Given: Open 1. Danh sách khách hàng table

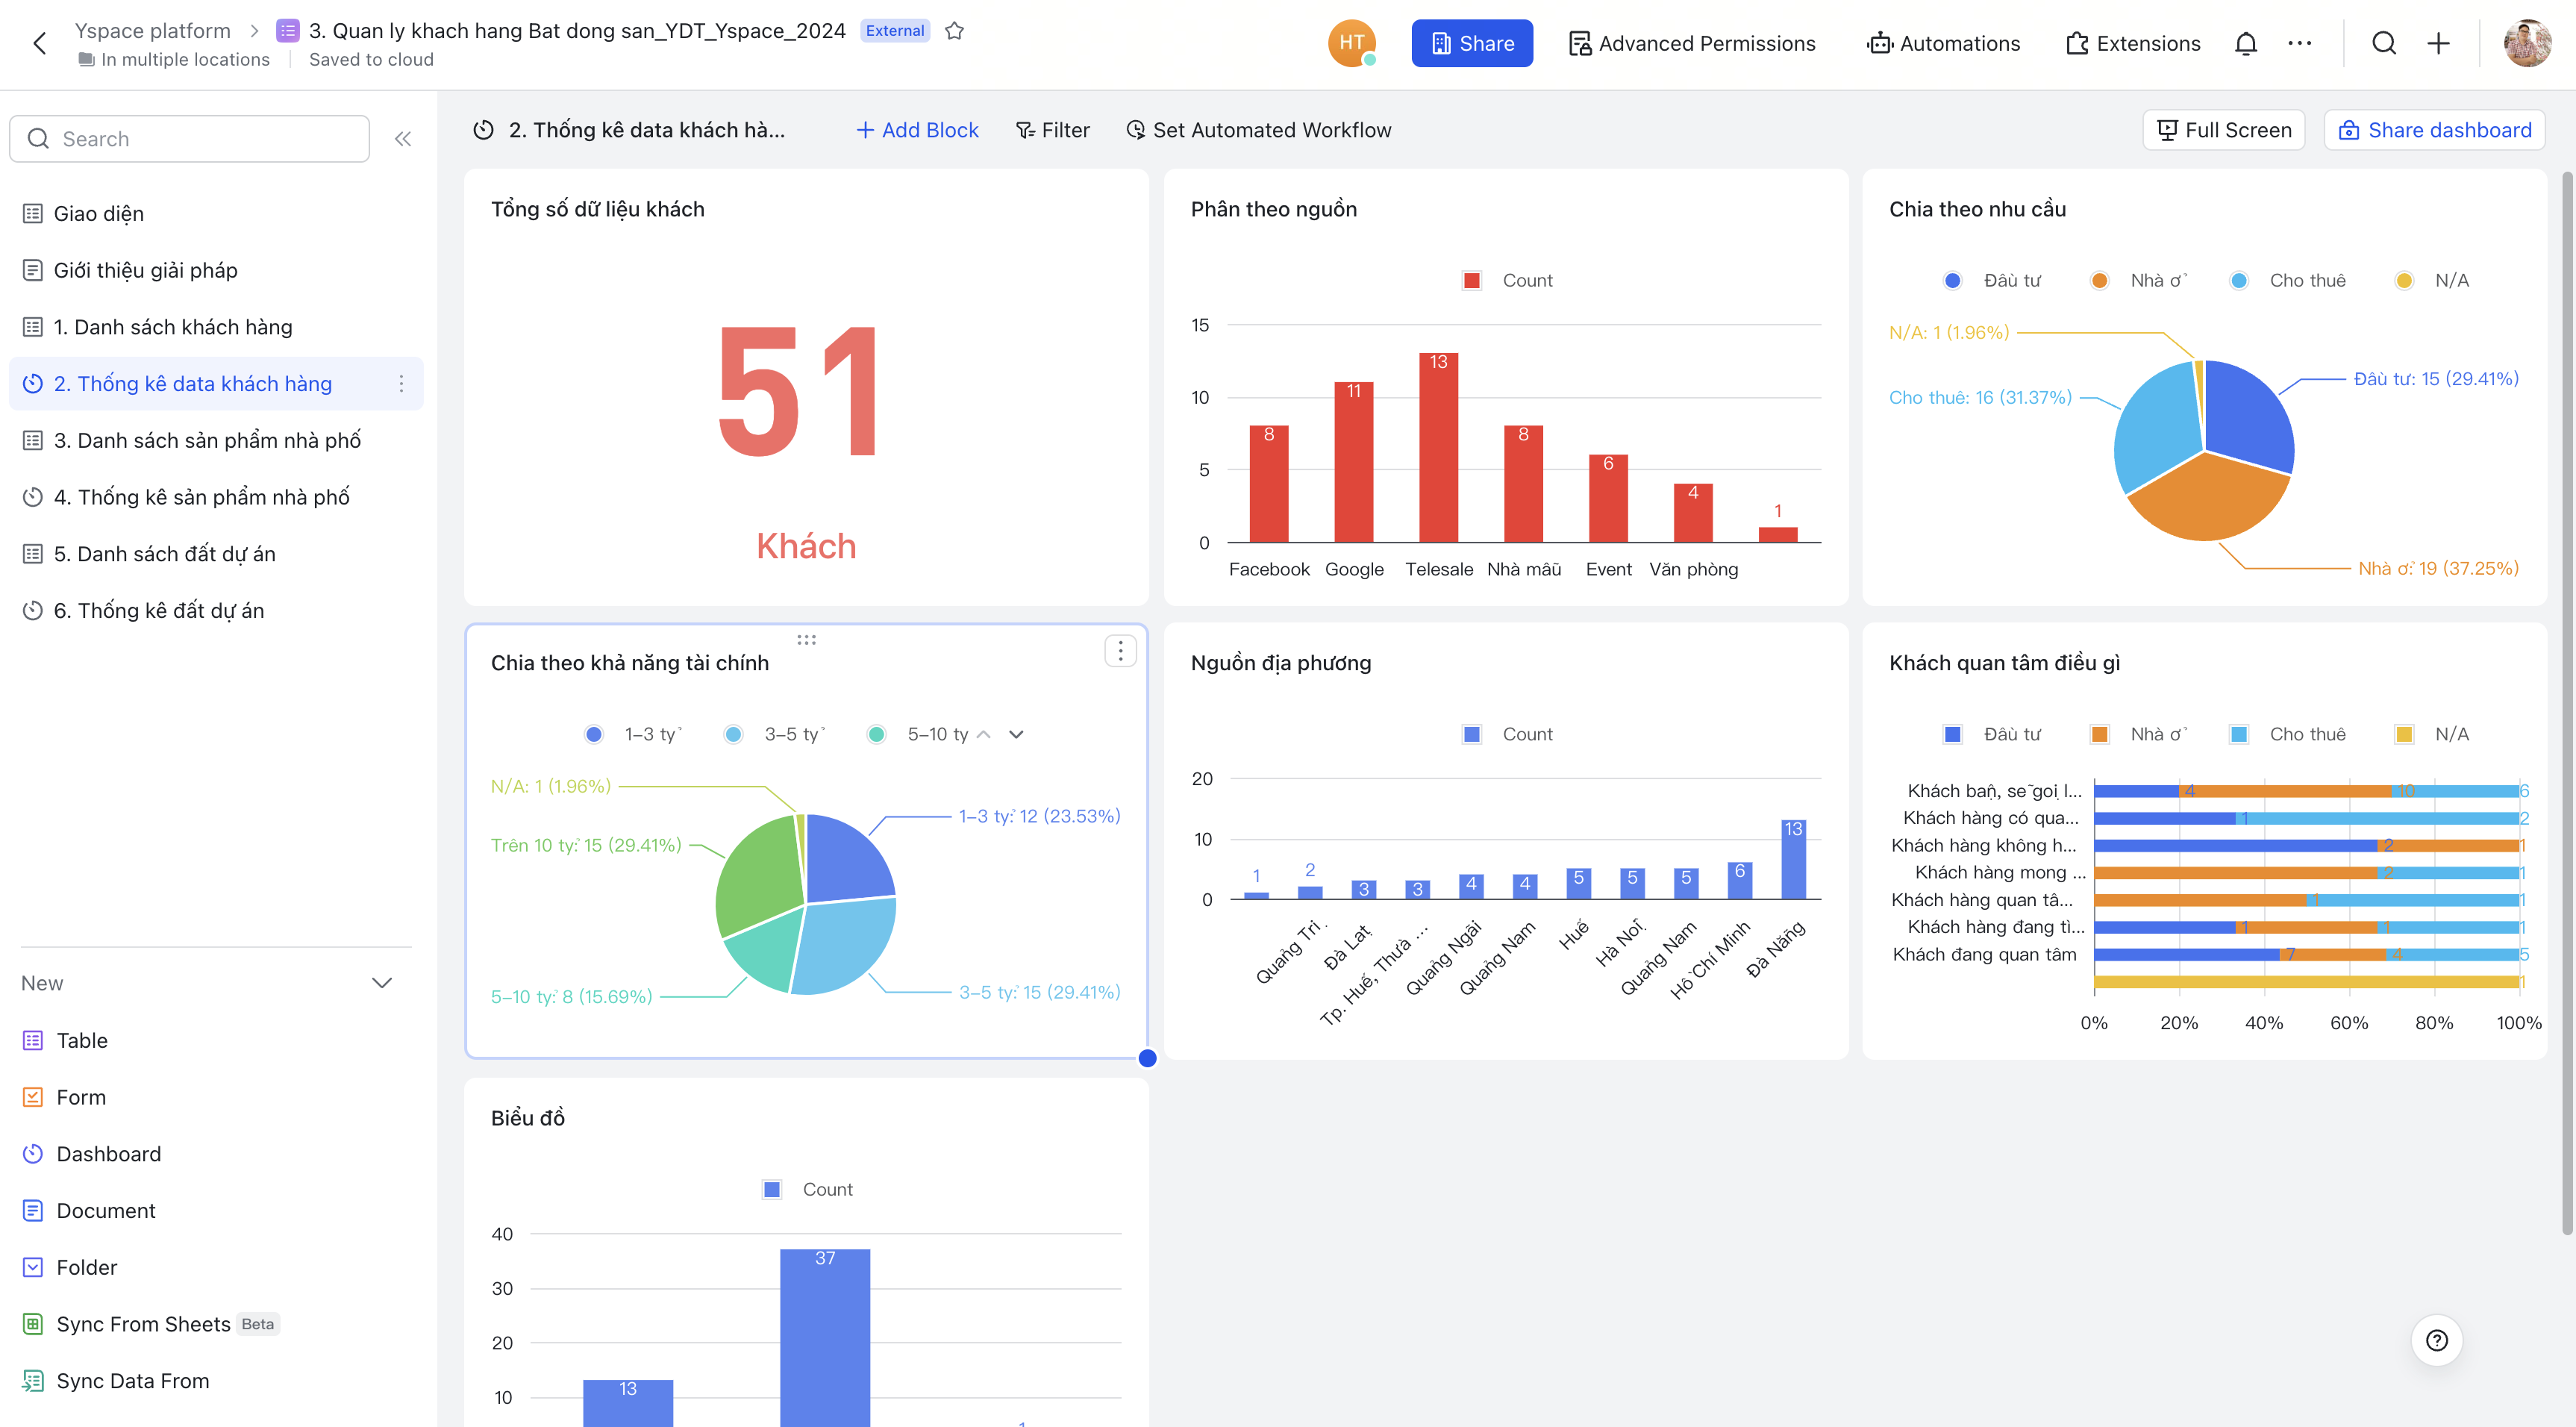Looking at the screenshot, I should point(216,327).
